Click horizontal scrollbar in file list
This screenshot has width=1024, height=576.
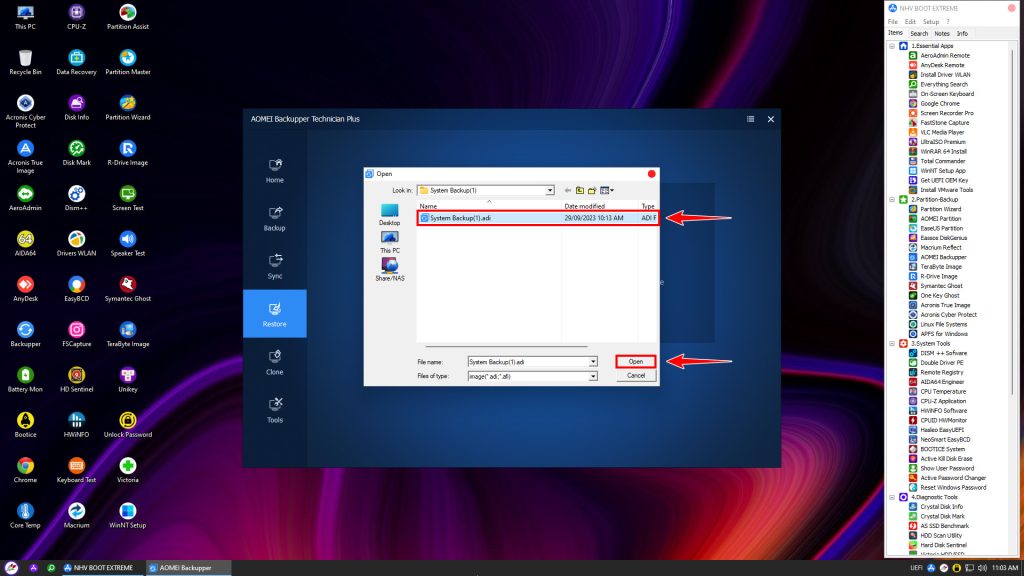point(506,346)
